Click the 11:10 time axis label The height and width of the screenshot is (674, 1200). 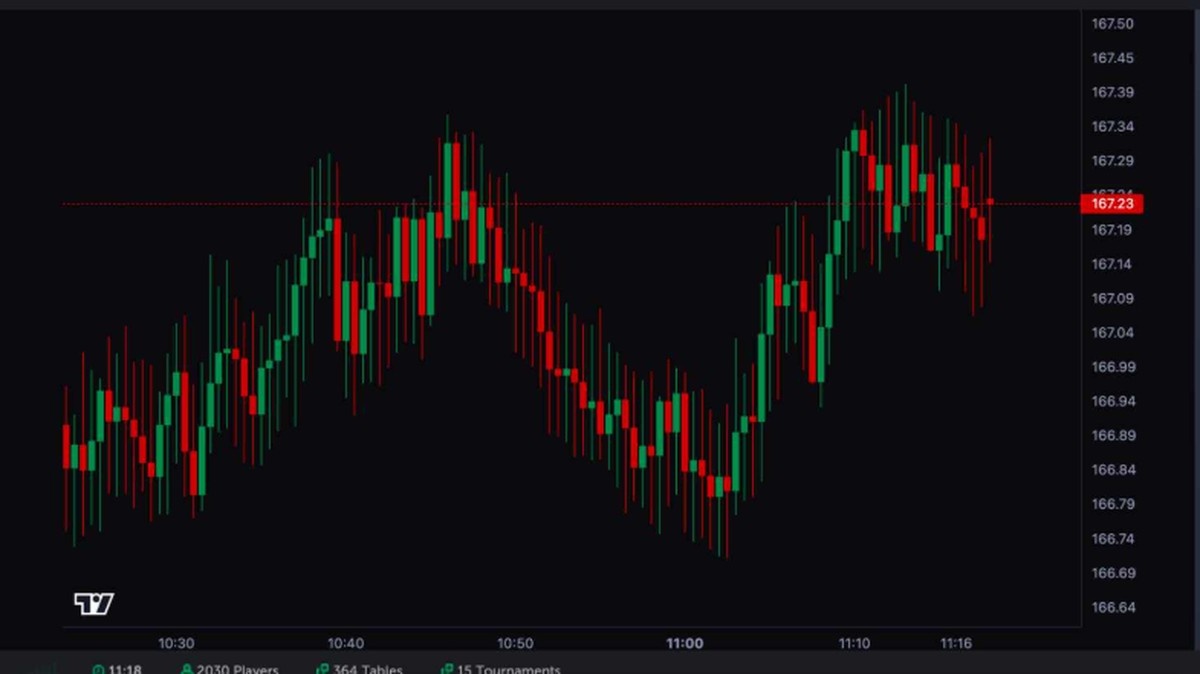pyautogui.click(x=854, y=644)
